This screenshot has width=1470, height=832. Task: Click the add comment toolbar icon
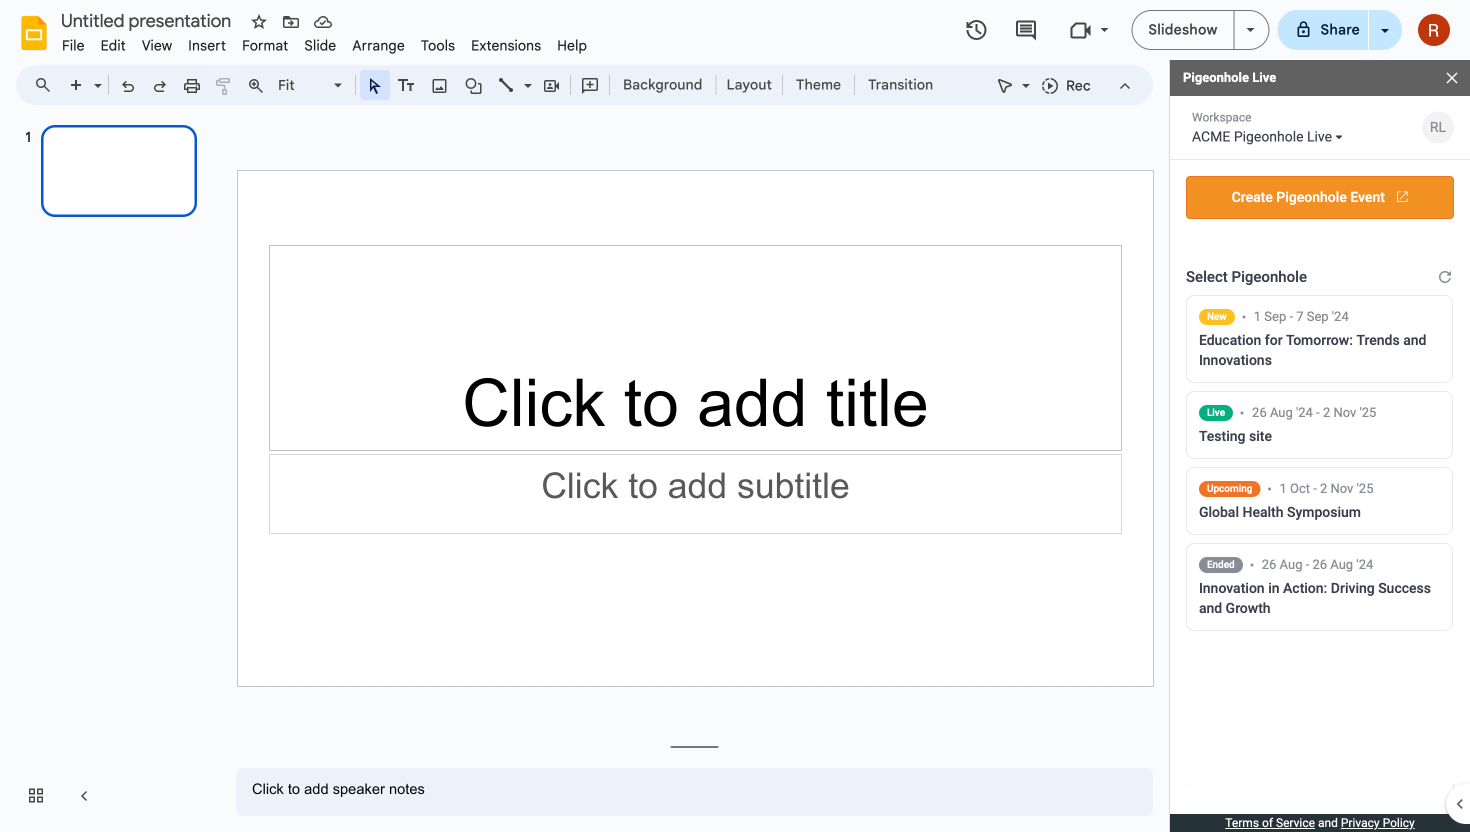(x=590, y=86)
